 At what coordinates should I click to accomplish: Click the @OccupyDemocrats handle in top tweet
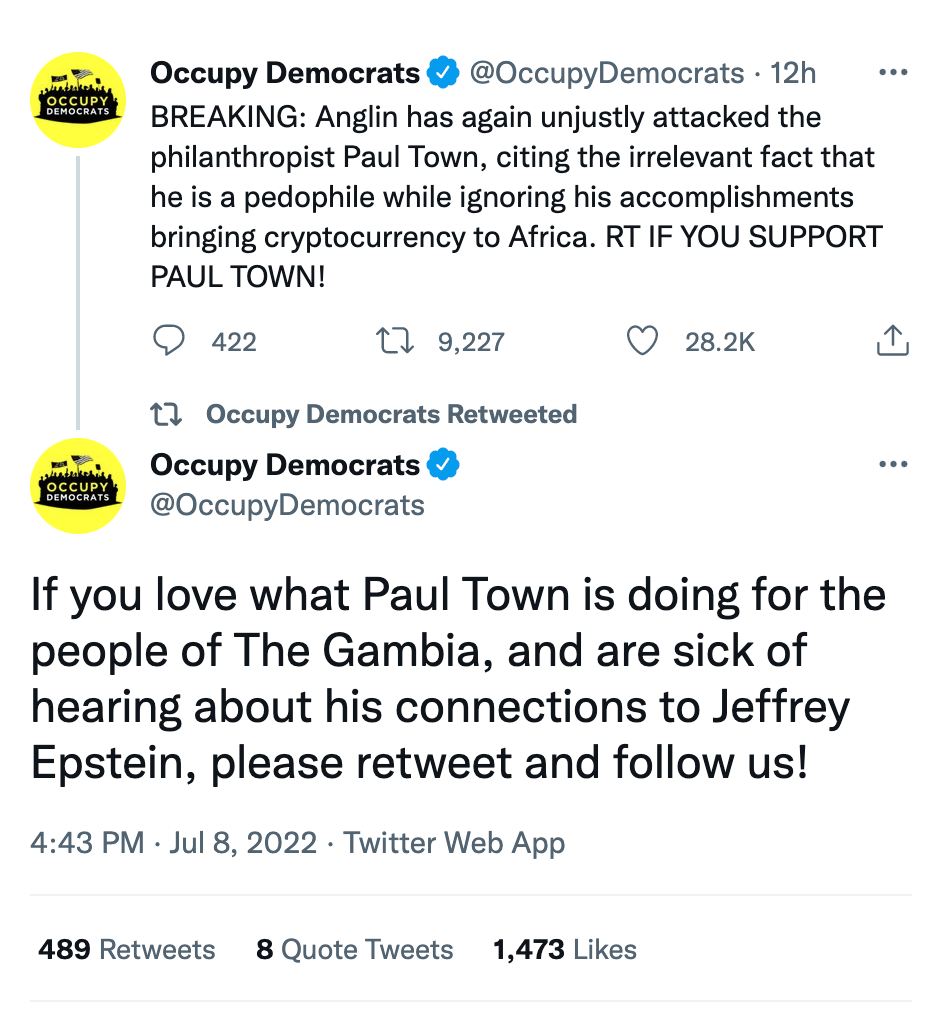coord(607,73)
